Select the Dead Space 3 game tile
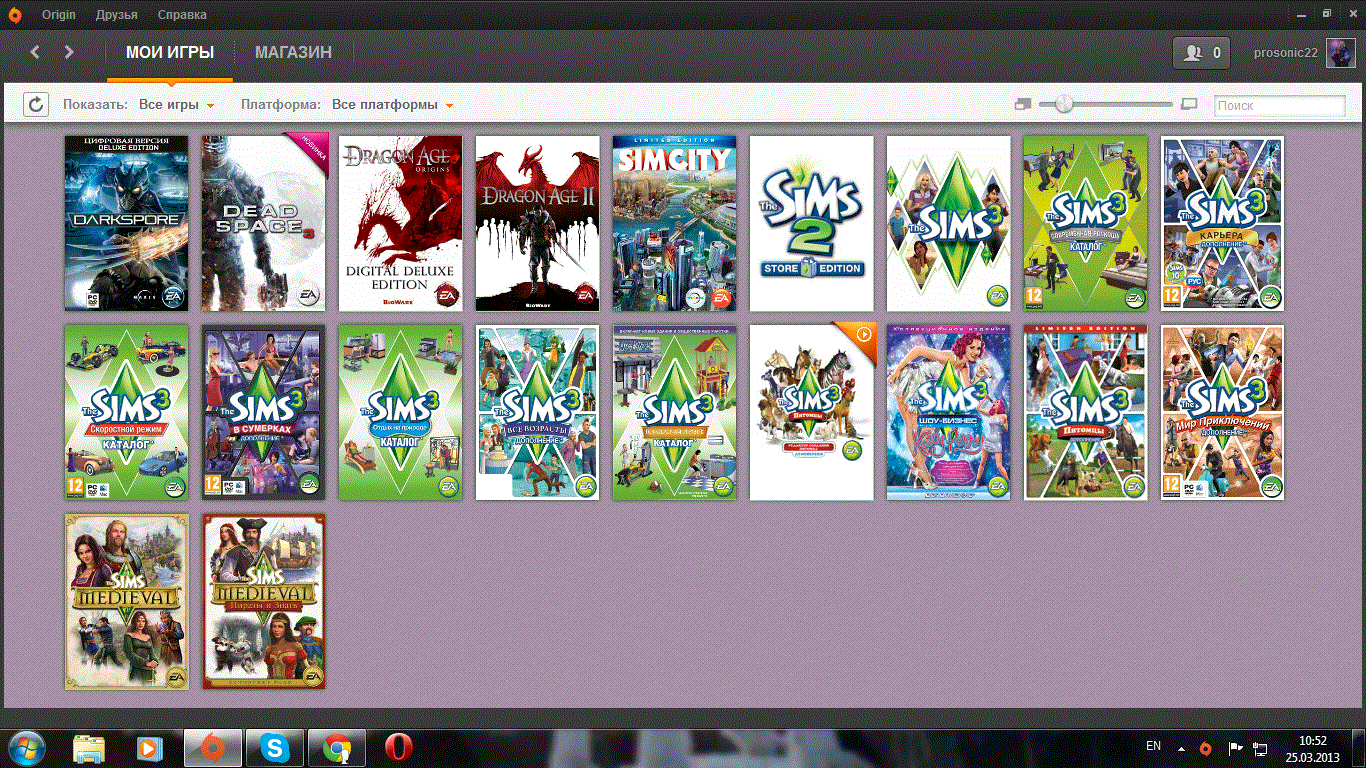1366x768 pixels. pos(264,223)
